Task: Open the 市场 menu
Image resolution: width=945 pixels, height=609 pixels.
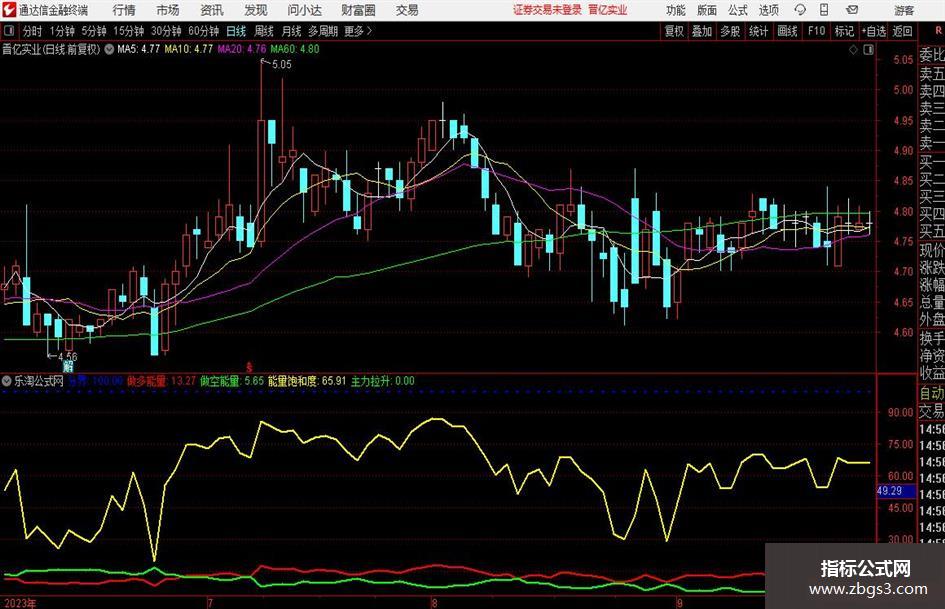Action: point(168,10)
